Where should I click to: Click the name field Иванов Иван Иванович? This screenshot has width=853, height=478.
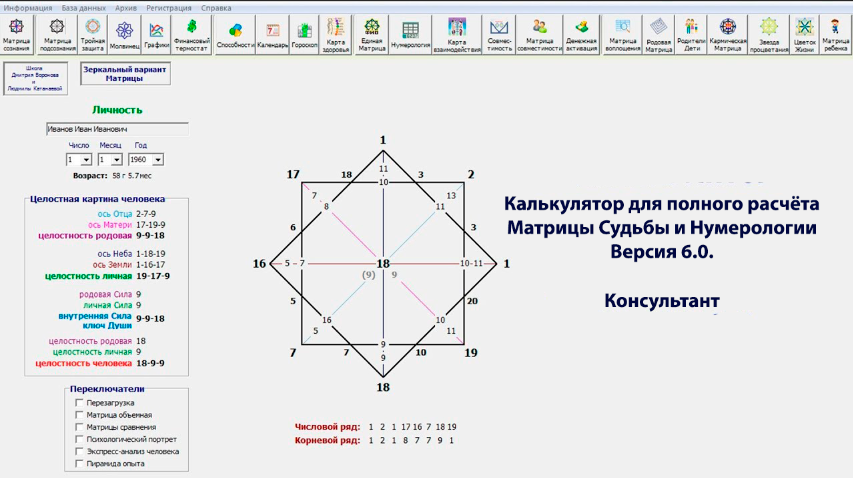pos(118,129)
